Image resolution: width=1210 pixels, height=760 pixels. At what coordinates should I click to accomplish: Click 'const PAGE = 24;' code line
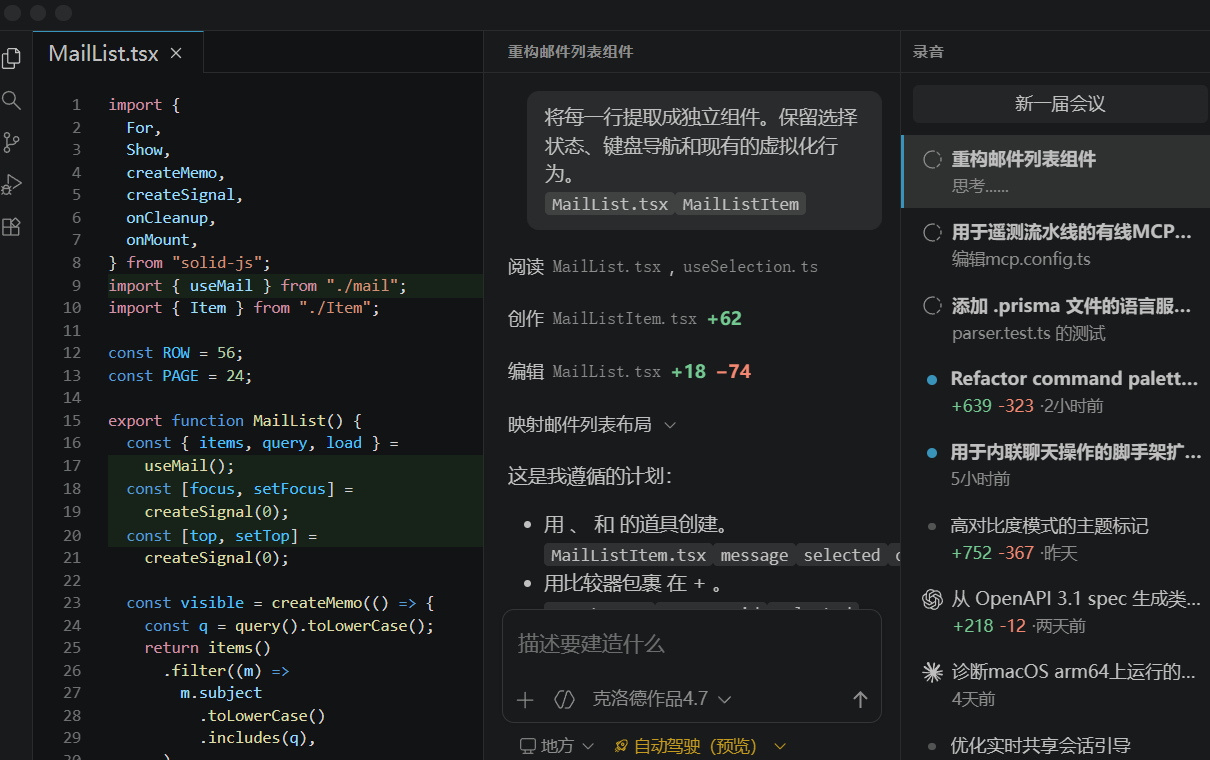coord(180,376)
